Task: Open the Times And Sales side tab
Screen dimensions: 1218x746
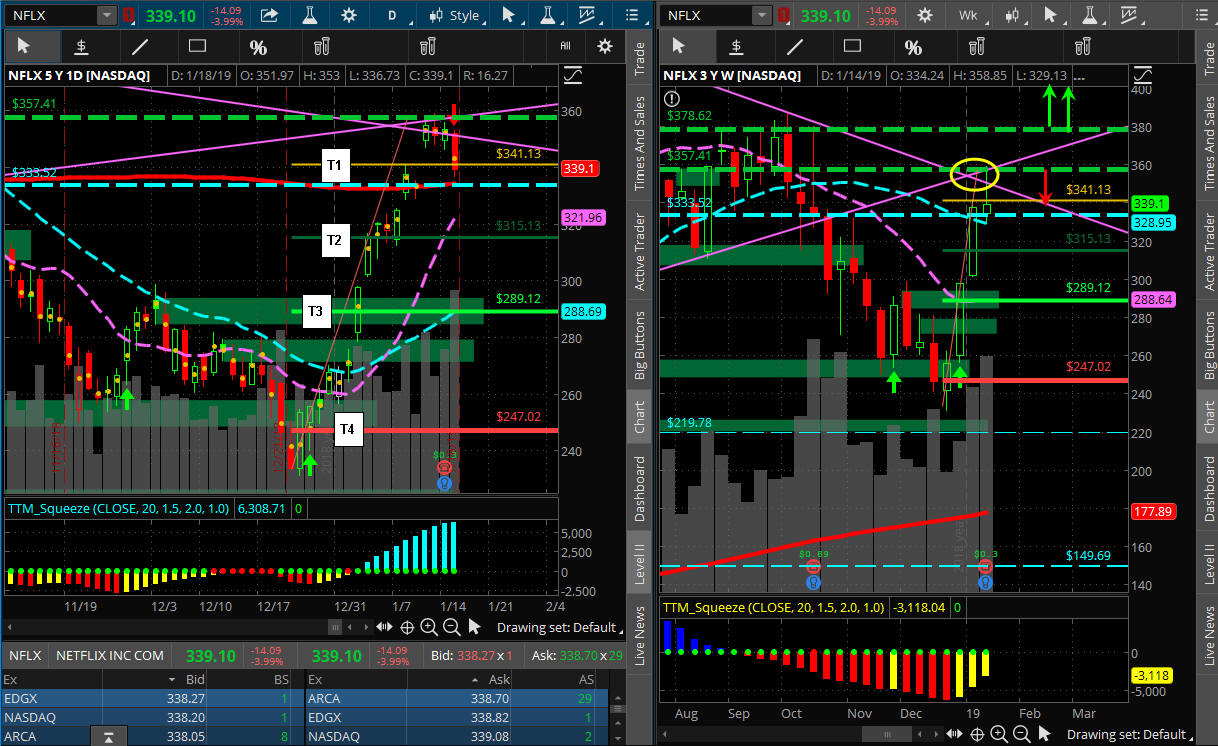Action: coord(640,144)
